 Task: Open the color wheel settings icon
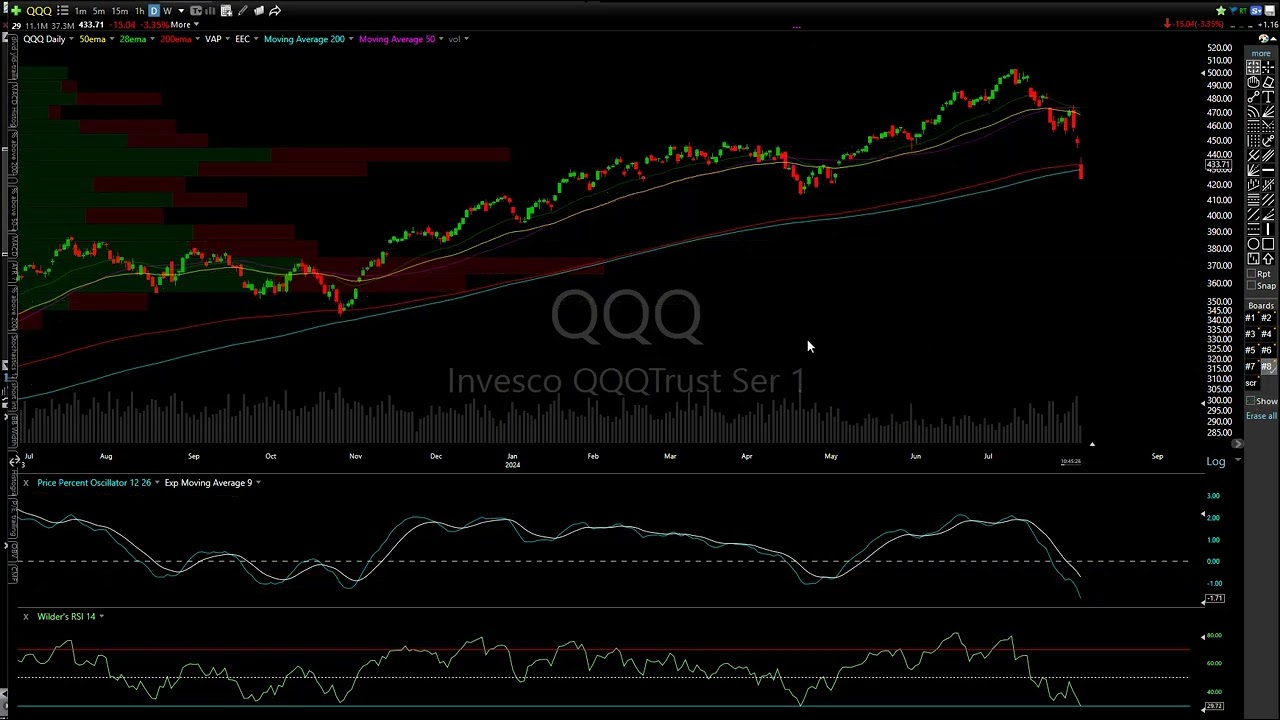(1263, 38)
